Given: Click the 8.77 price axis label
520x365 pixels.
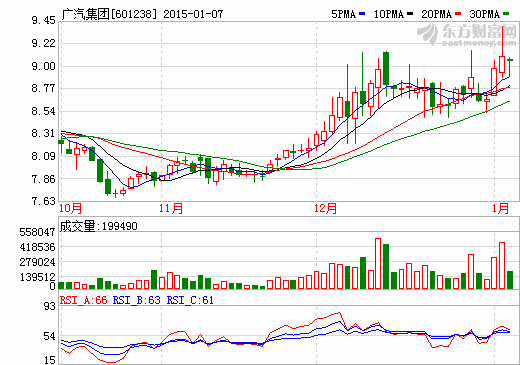Looking at the screenshot, I should [x=44, y=89].
